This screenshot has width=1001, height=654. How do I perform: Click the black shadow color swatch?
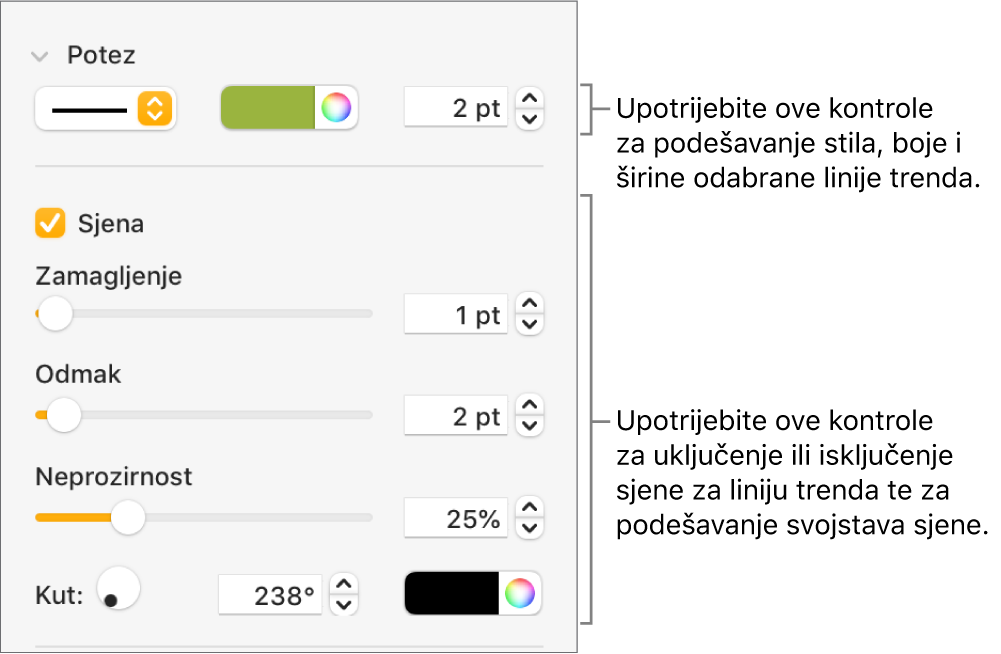[x=452, y=594]
